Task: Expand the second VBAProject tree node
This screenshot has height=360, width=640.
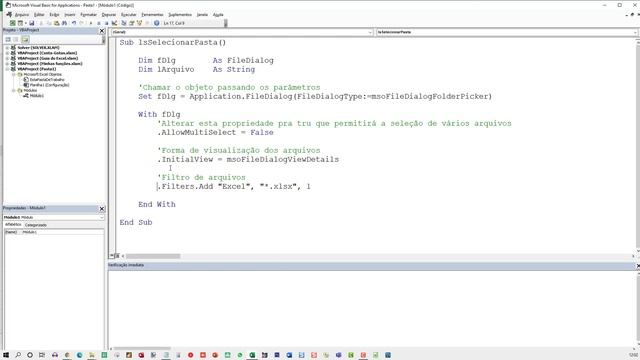Action: point(7,53)
